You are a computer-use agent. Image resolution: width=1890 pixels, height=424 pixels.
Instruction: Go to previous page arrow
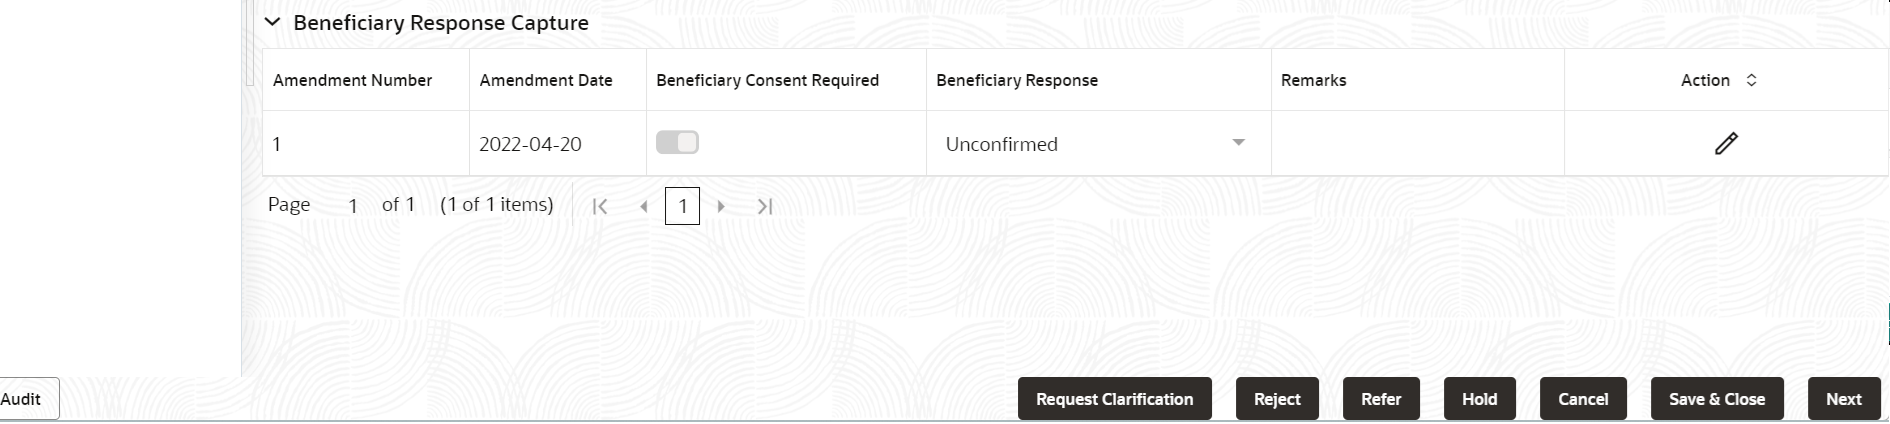(644, 206)
